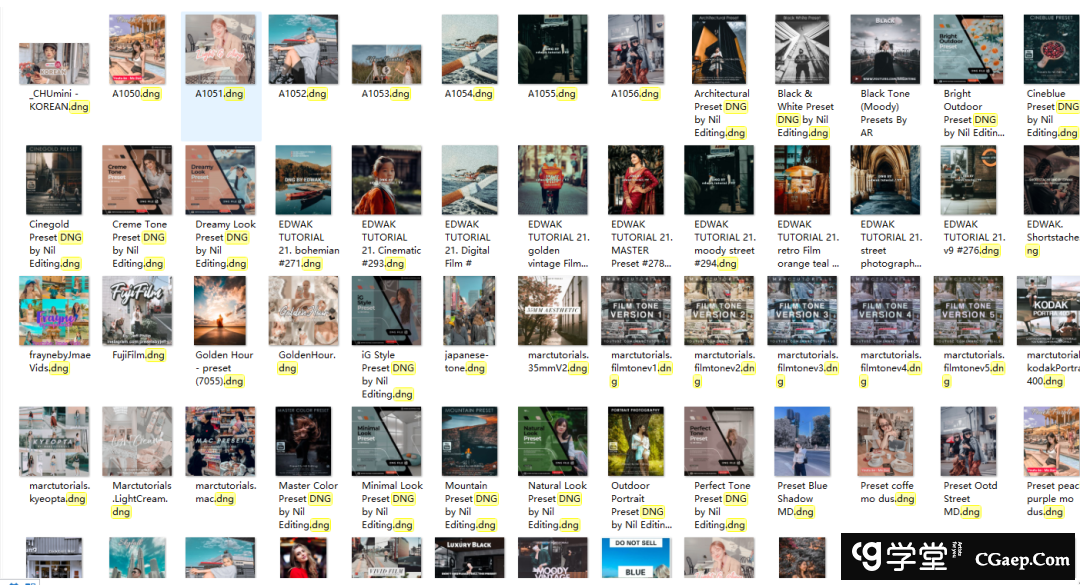Click EDWAK TUTORIAL 21 bohemian #271 file
1080x585 pixels.
click(304, 180)
